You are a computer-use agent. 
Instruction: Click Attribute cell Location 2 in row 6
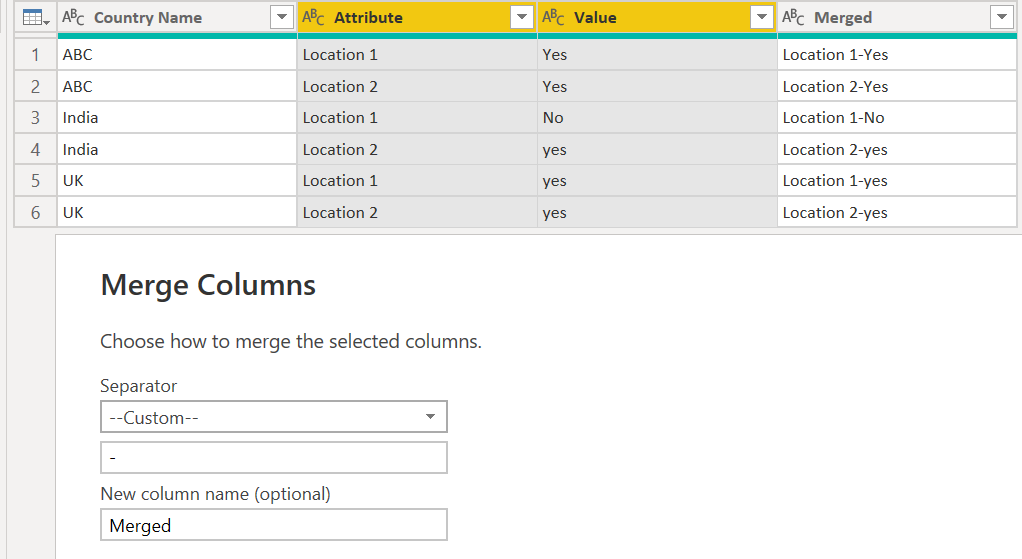point(417,212)
